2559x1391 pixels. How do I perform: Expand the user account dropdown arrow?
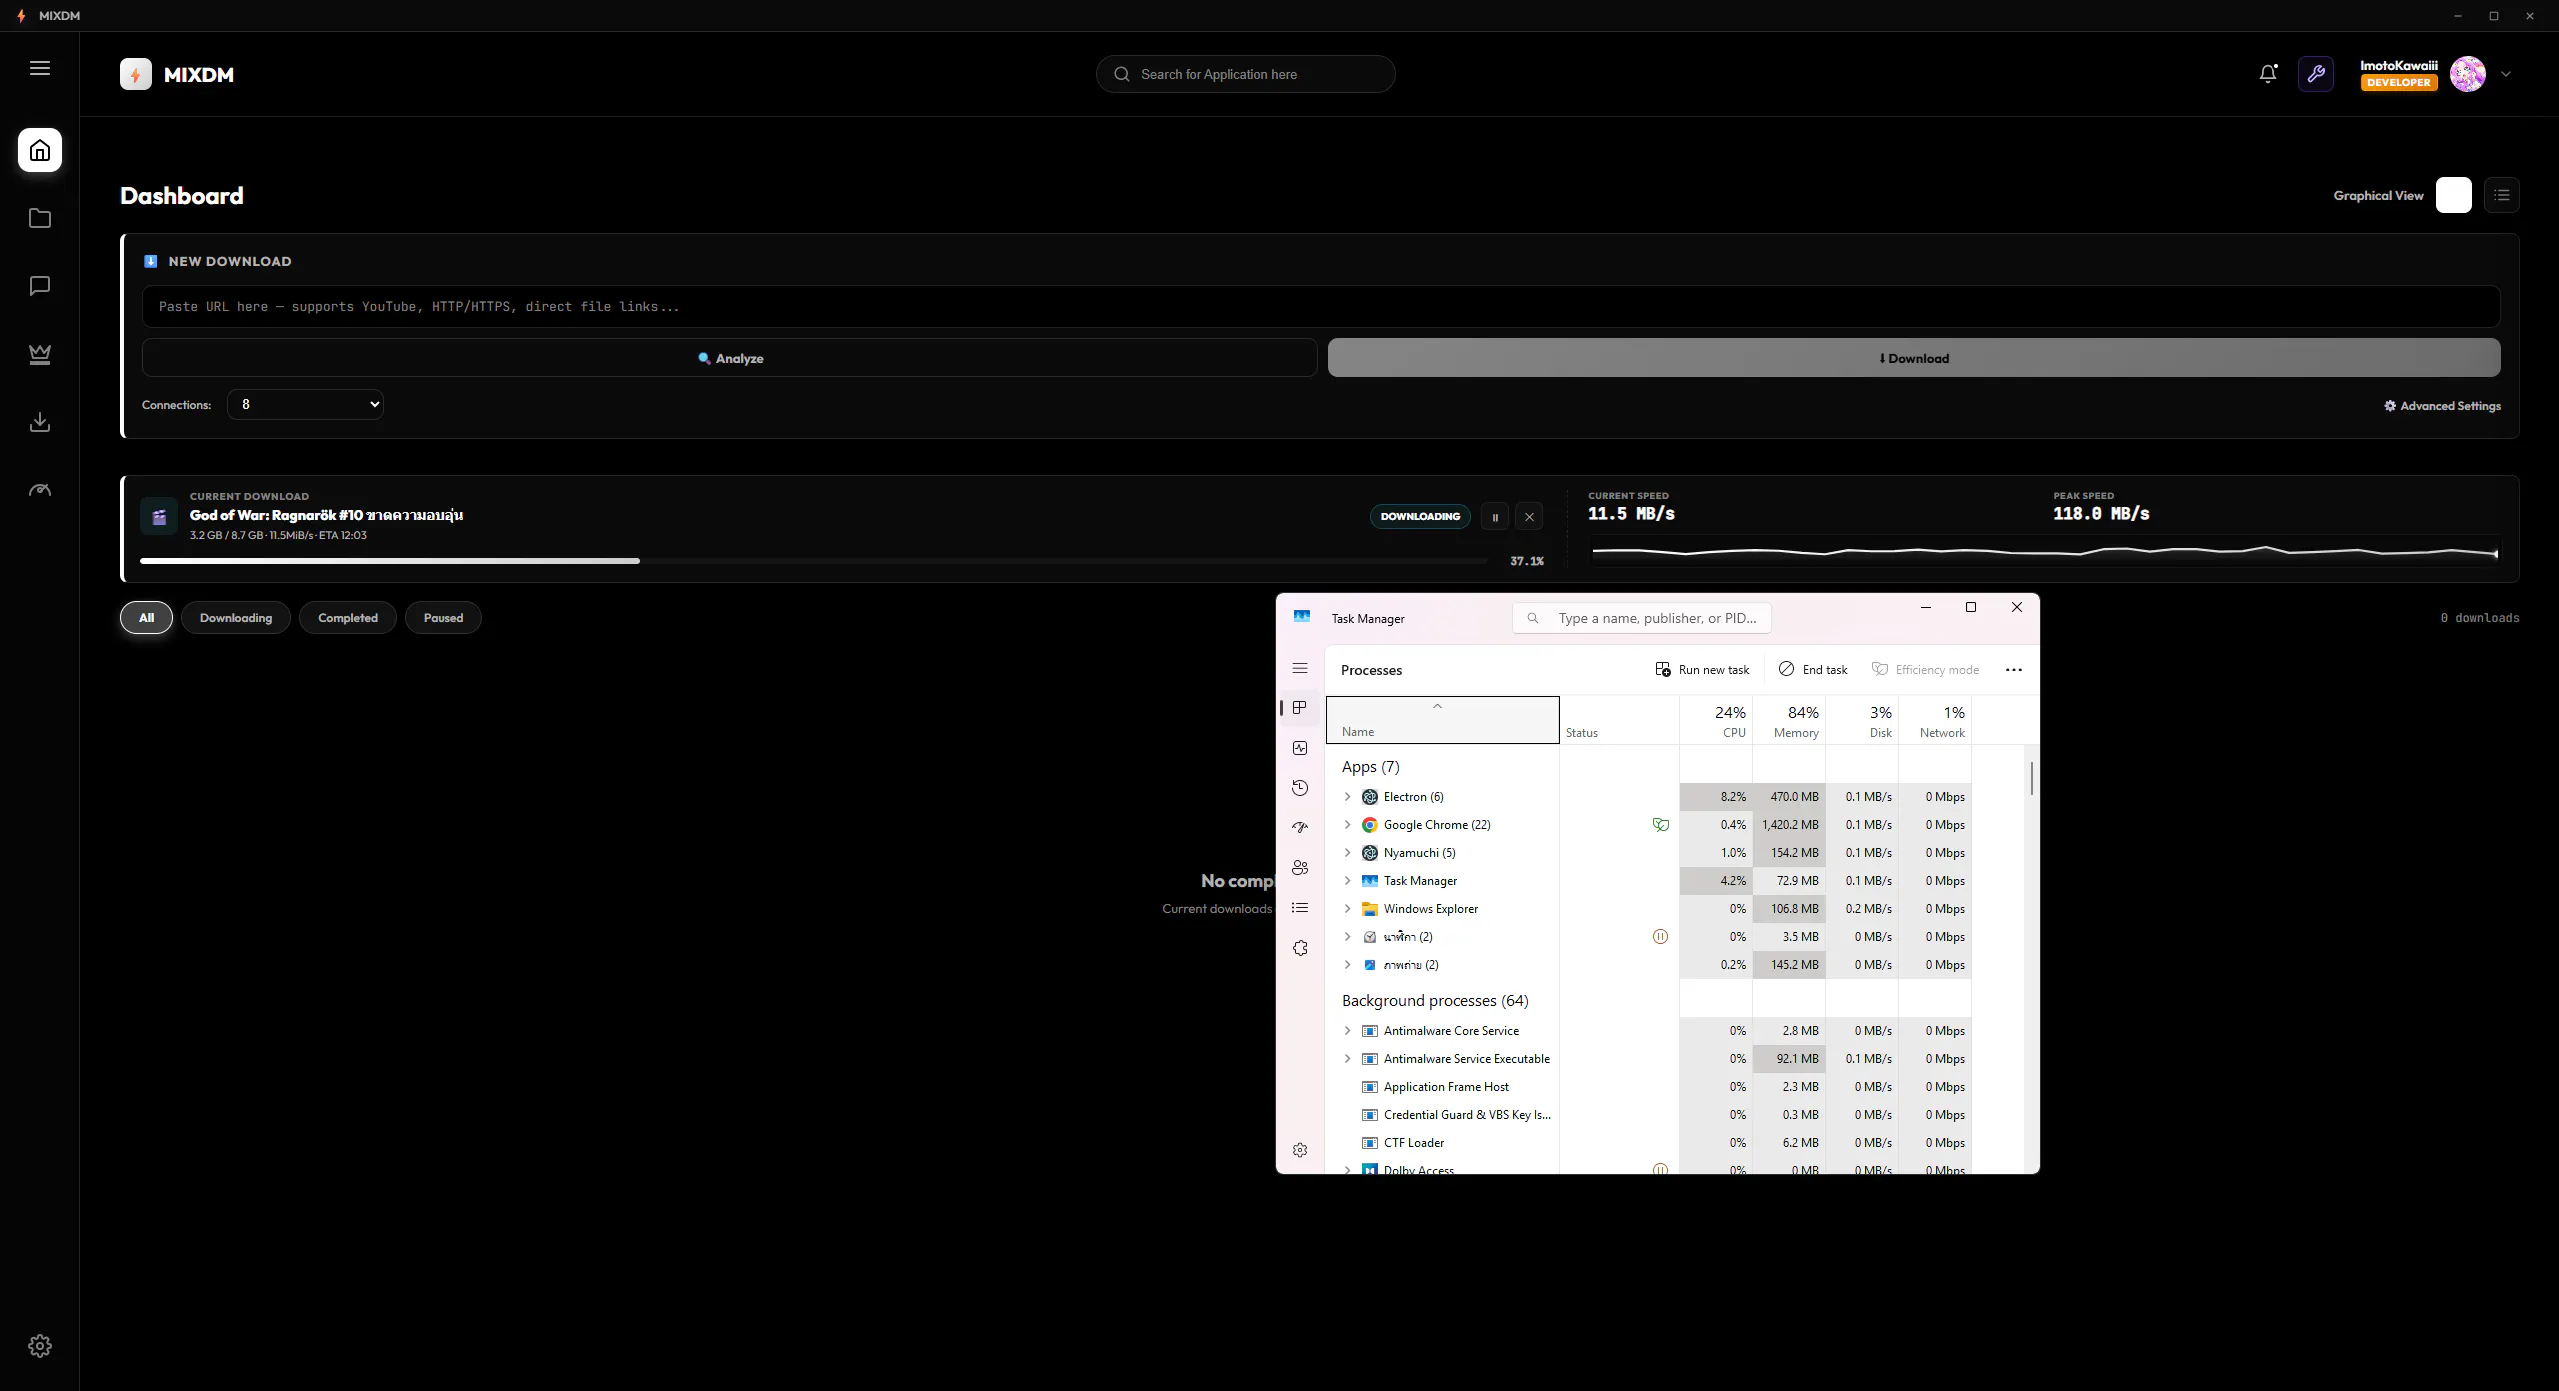click(x=2506, y=74)
